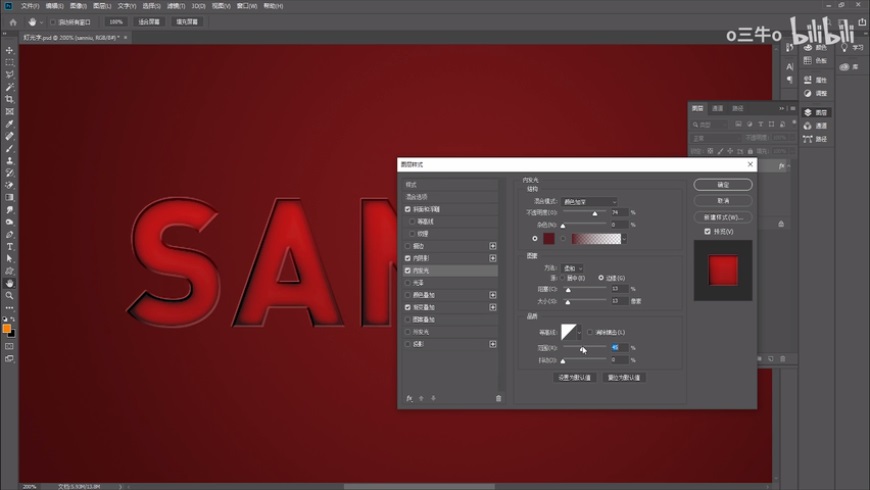This screenshot has width=870, height=490.
Task: Select the Crop tool
Action: 10,99
